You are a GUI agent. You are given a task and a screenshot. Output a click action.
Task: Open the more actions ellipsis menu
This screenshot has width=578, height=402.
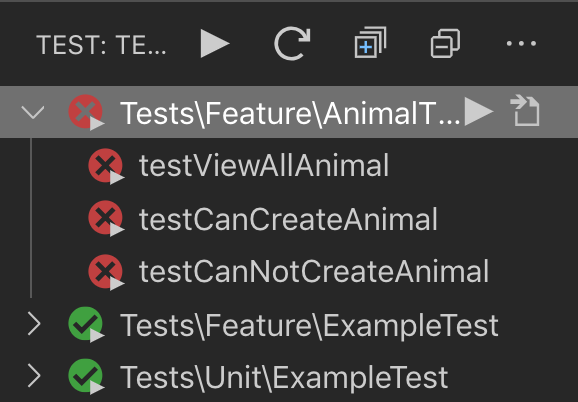(x=521, y=44)
